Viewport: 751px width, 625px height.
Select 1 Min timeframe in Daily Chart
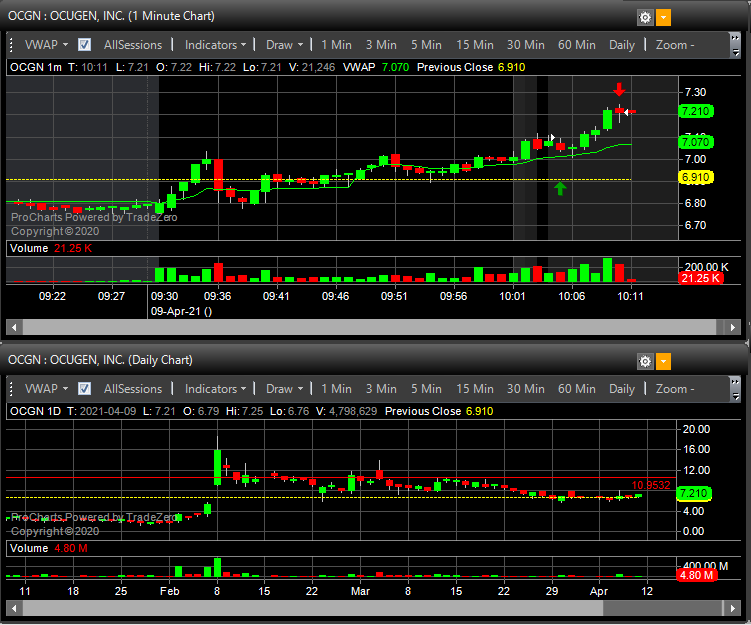336,388
